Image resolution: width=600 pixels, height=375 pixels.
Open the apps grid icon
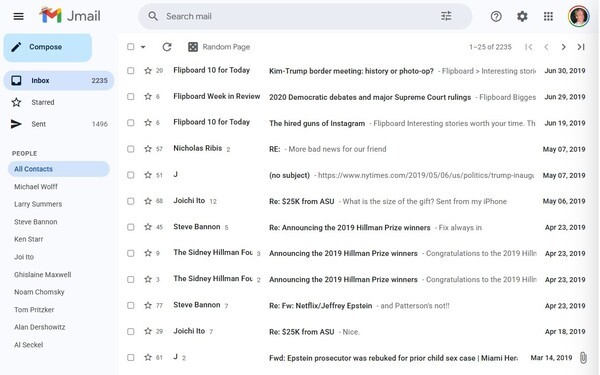[548, 16]
